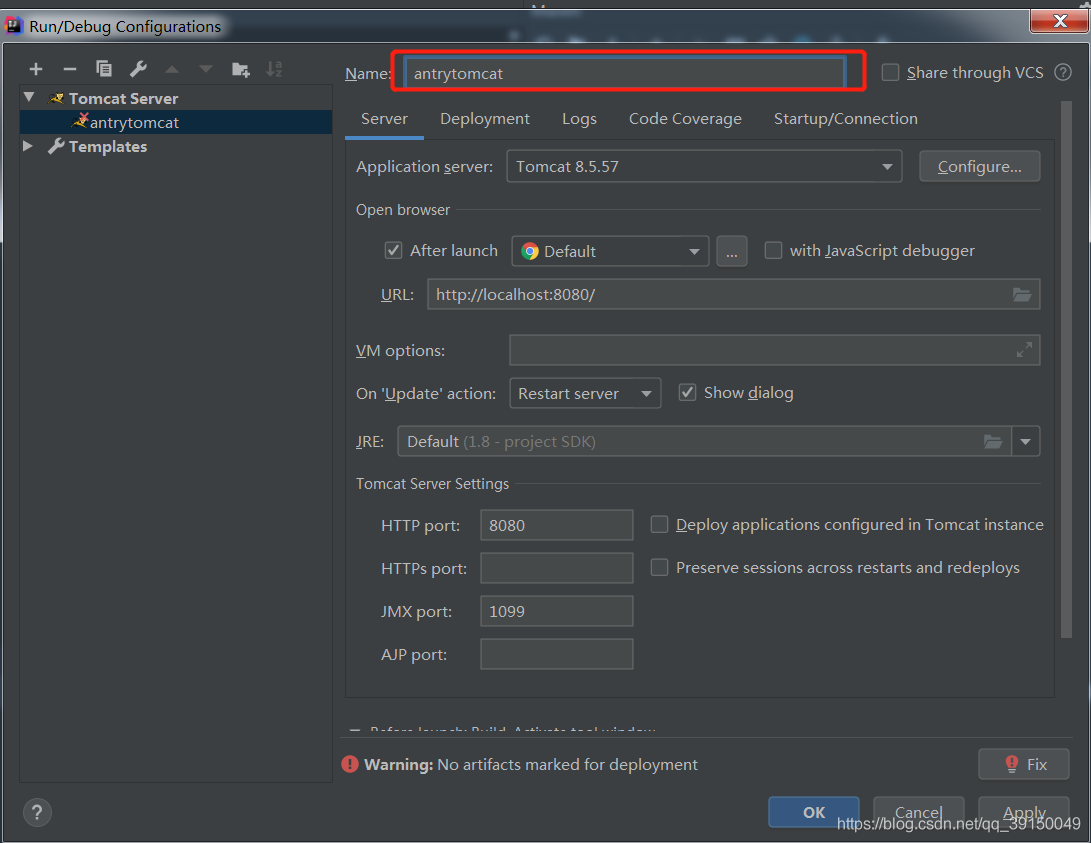Click IntelliJ icon in title bar
This screenshot has height=843, width=1091.
(x=13, y=26)
